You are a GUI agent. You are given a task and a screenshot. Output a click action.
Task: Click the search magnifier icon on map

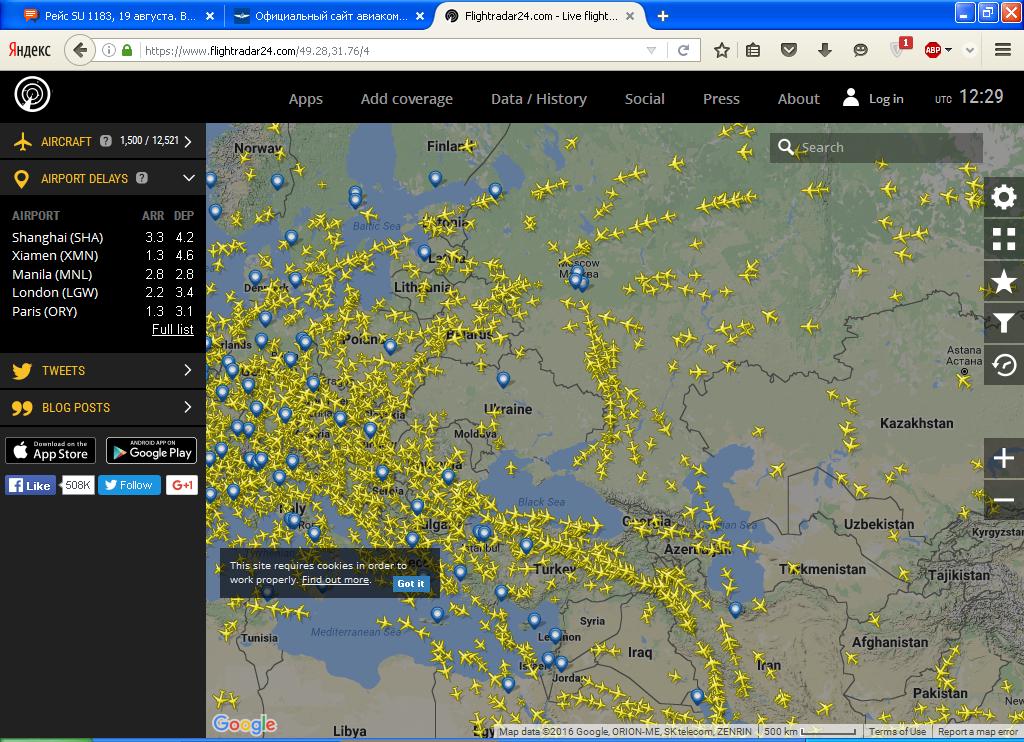786,148
